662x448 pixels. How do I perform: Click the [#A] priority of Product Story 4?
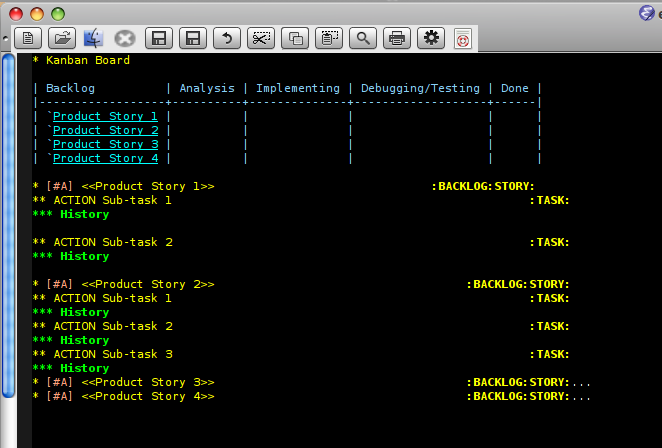pos(60,396)
